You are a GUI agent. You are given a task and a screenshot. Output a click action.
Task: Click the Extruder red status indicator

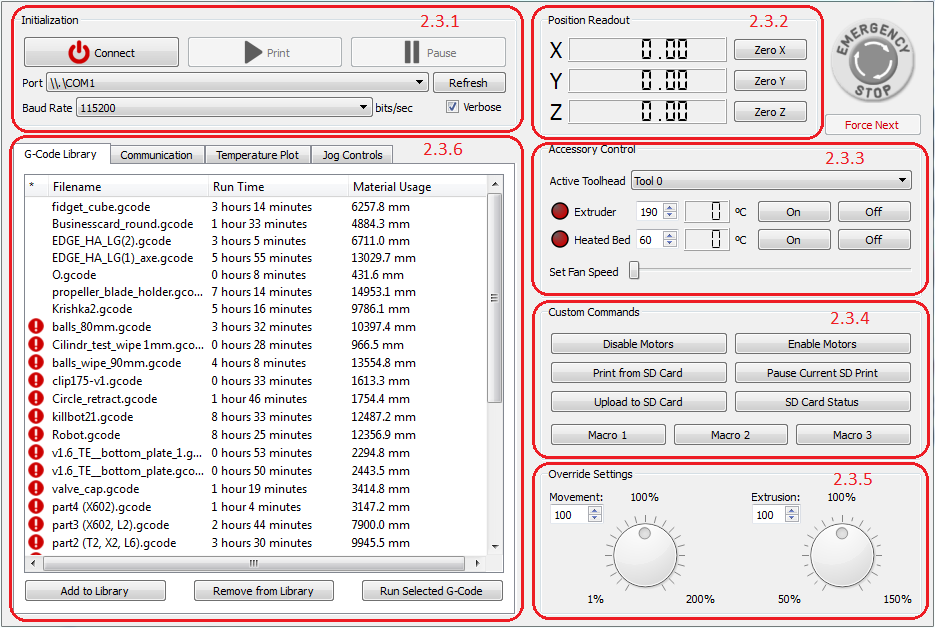(558, 212)
